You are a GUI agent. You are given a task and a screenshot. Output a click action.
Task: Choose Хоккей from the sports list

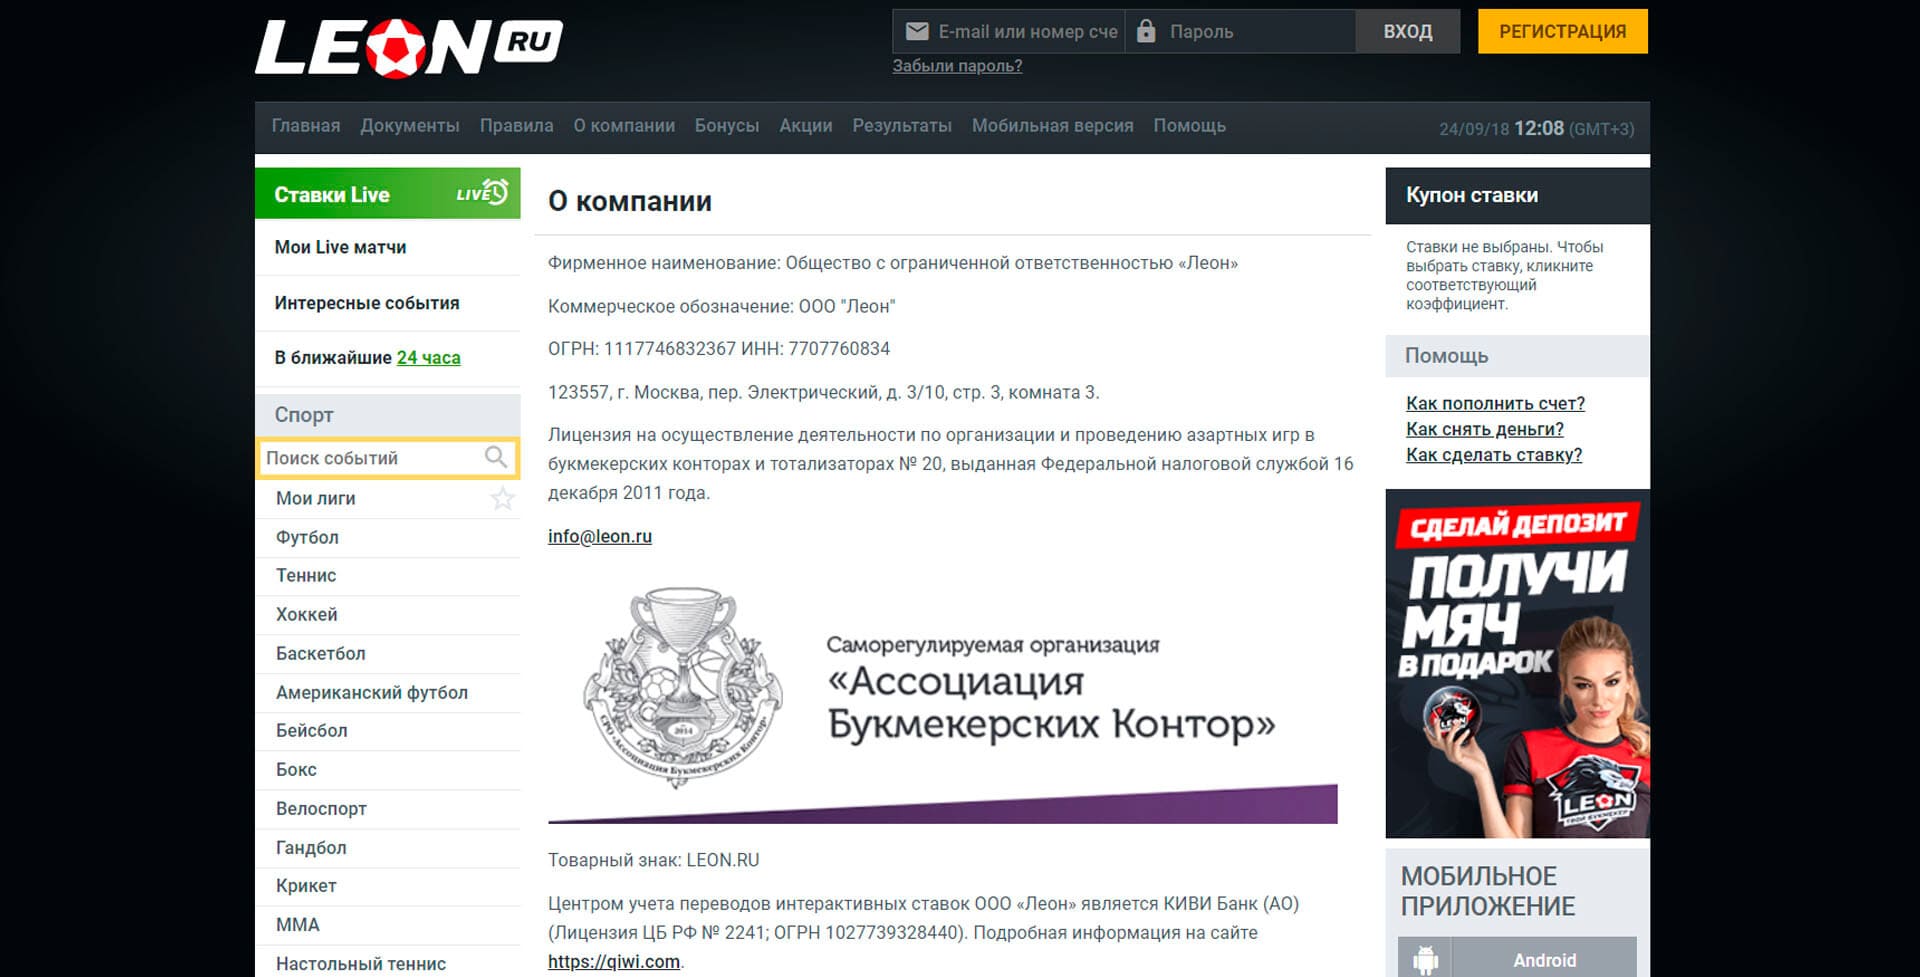click(388, 615)
